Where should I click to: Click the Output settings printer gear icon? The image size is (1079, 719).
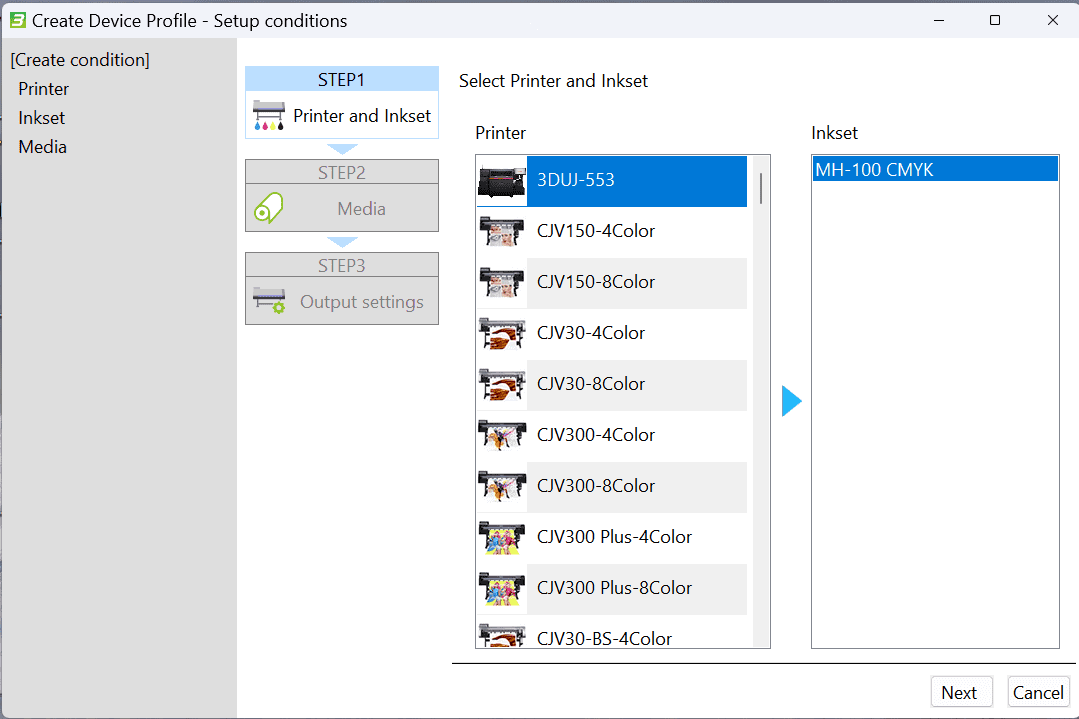coord(269,302)
